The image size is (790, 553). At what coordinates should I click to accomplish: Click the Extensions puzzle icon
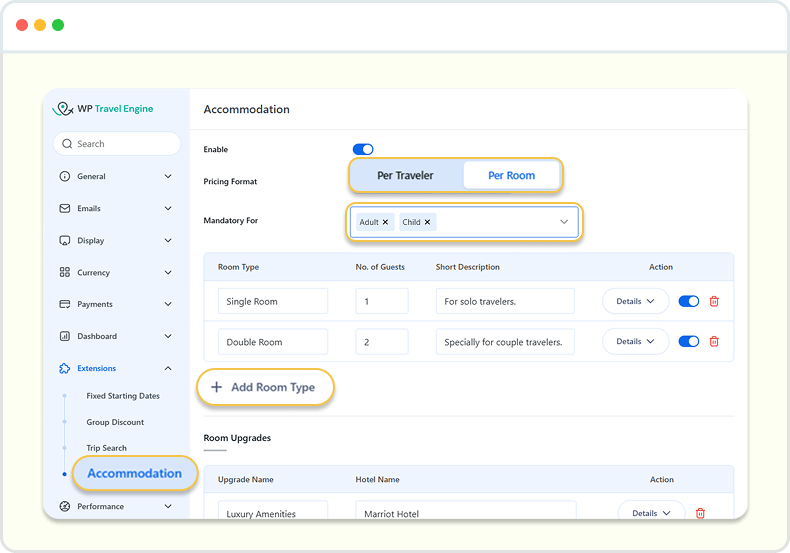tap(64, 369)
